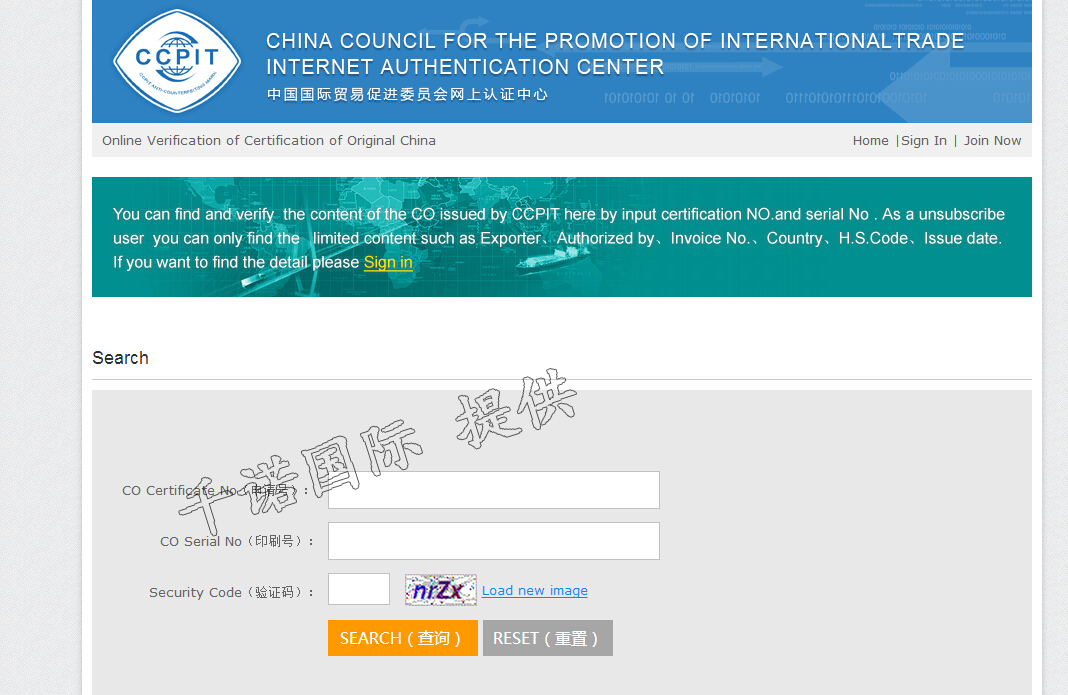This screenshot has width=1068, height=695.
Task: Click the Online Verification of Certification text
Action: tap(269, 141)
